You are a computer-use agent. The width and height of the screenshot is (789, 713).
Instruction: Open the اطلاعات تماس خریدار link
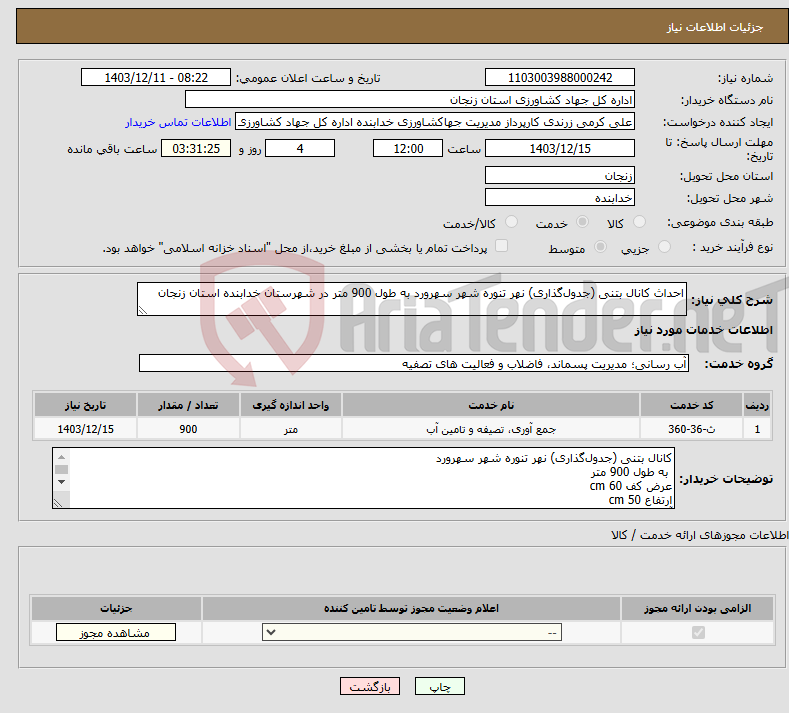(178, 122)
